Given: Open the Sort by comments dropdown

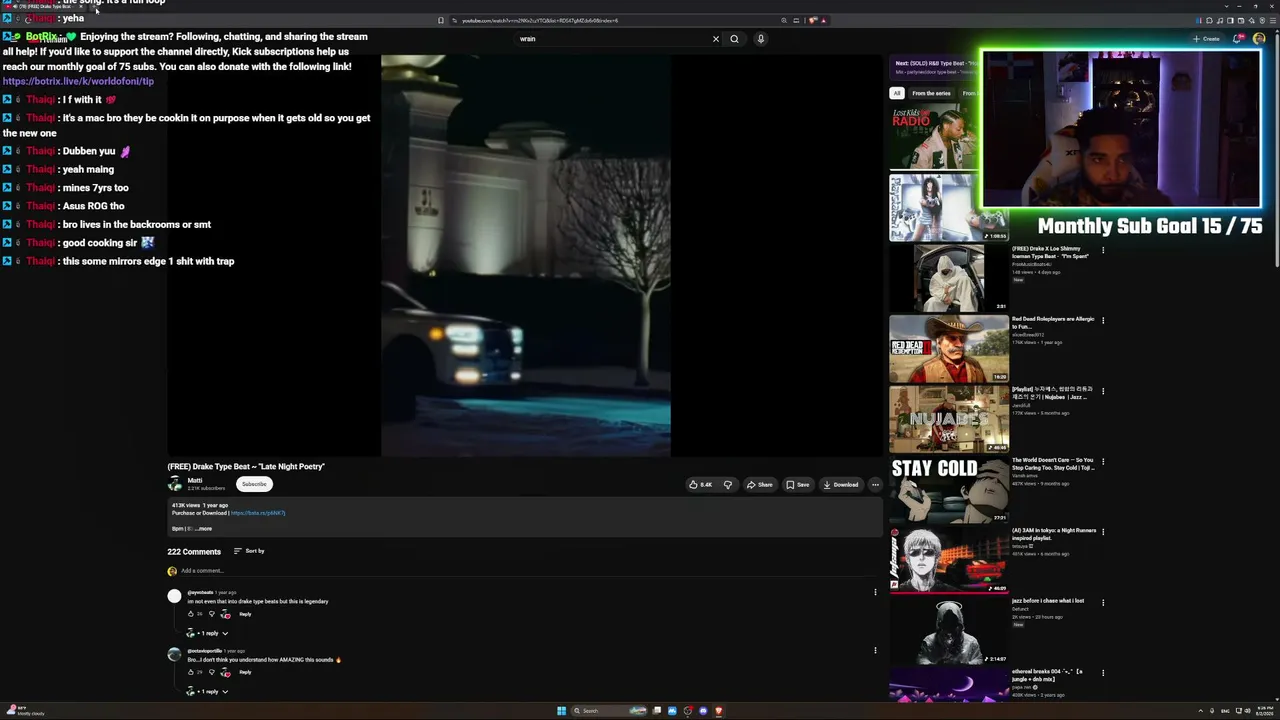Looking at the screenshot, I should pyautogui.click(x=249, y=551).
